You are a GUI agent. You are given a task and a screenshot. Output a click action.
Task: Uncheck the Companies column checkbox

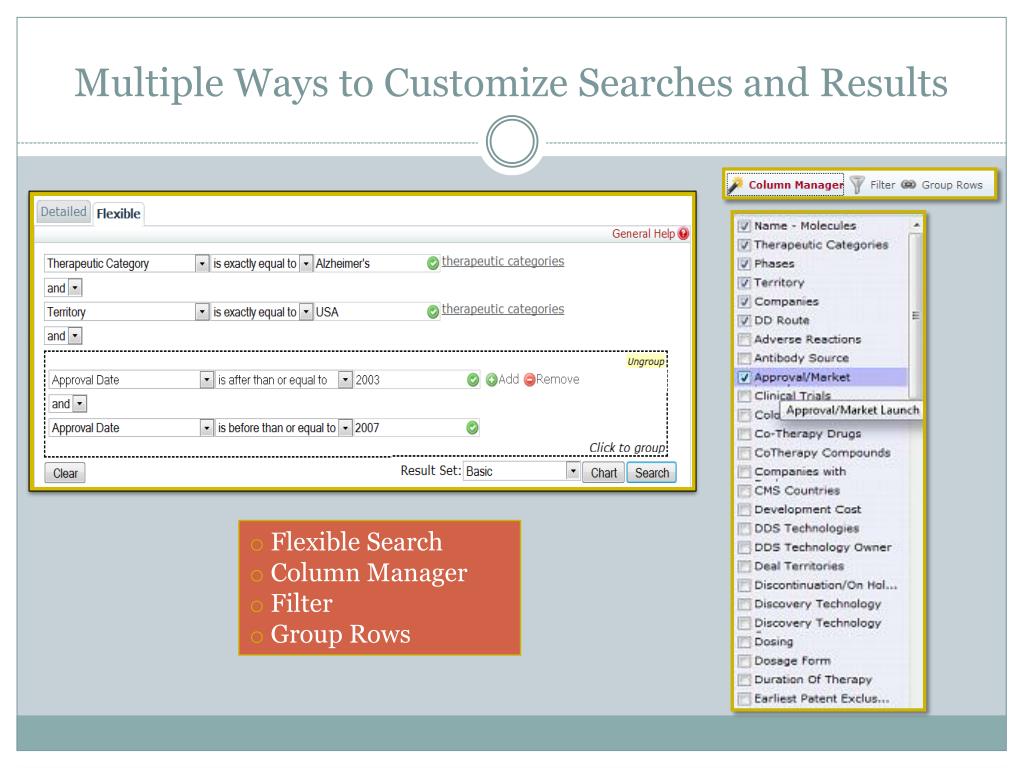744,302
